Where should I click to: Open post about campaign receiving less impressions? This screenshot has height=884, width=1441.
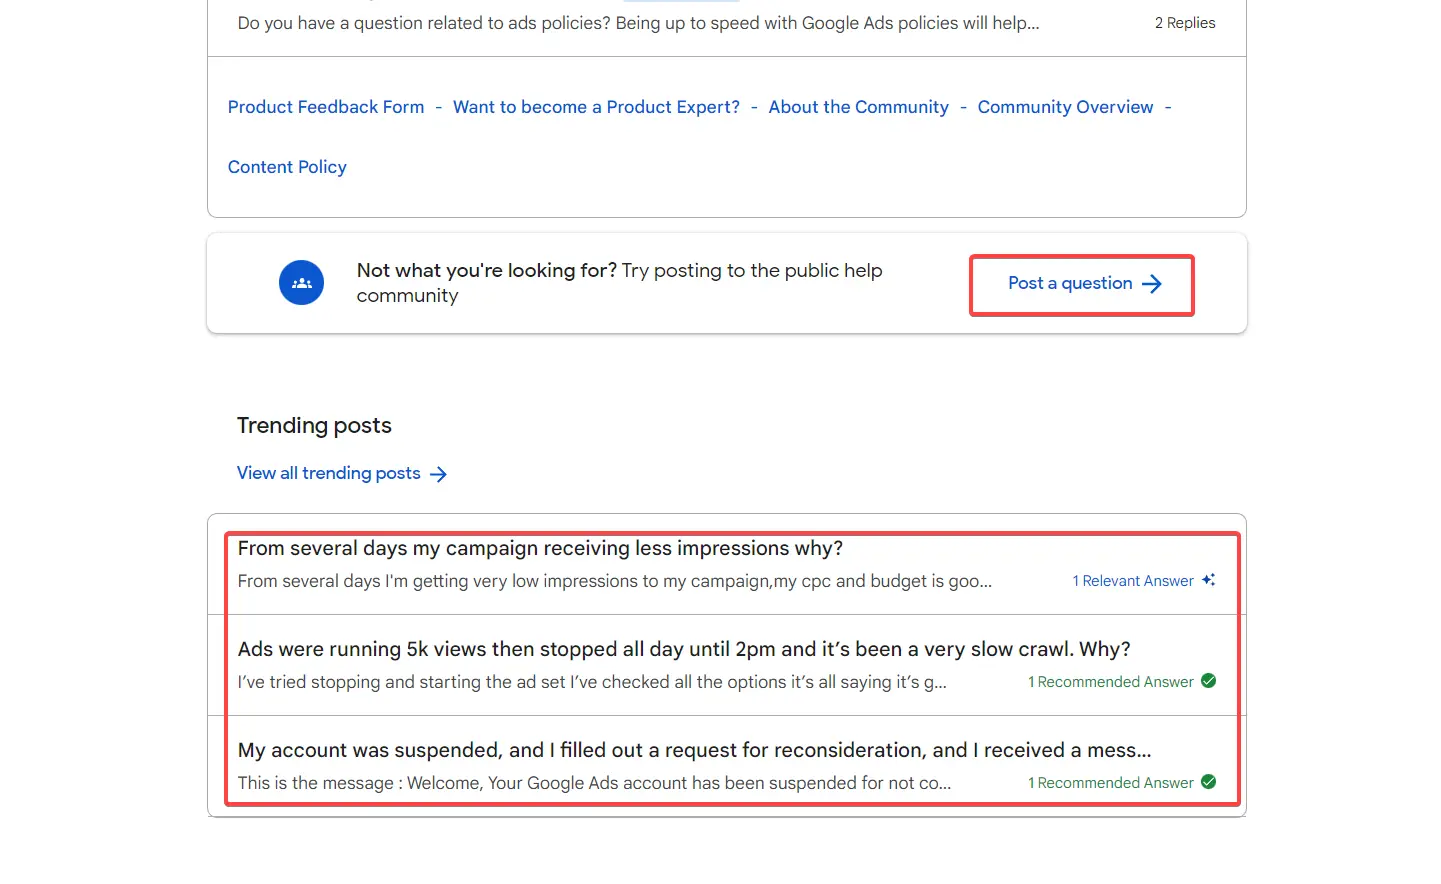(x=540, y=548)
